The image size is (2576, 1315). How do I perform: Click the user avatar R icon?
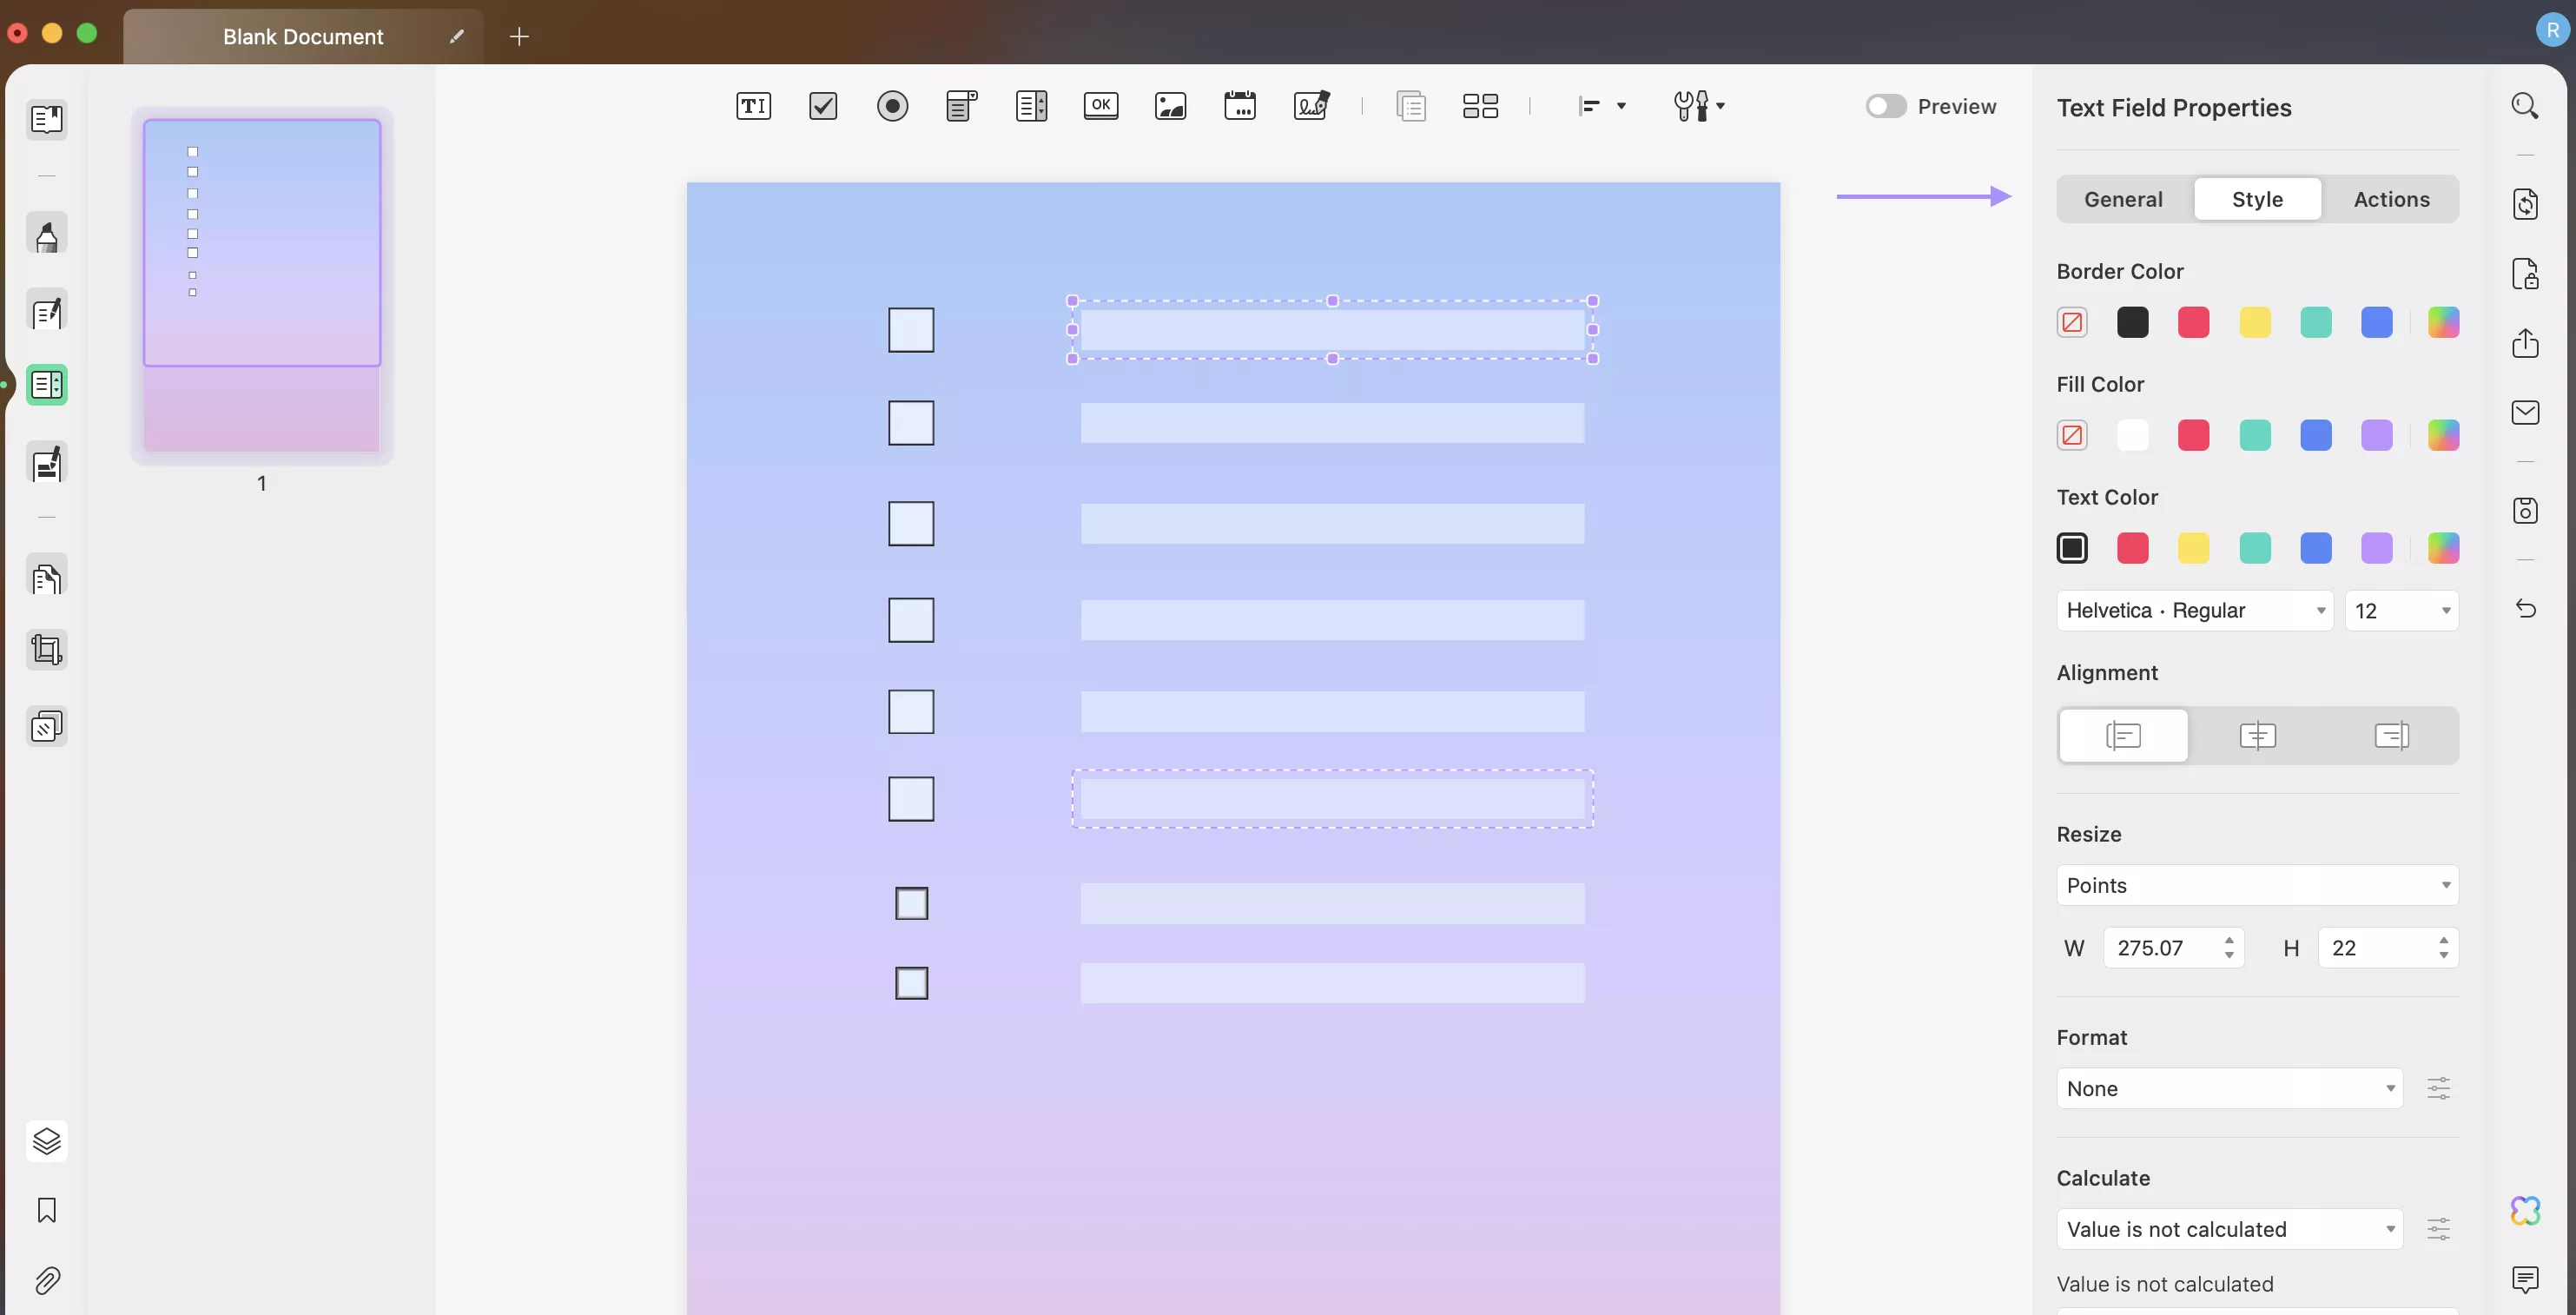[x=2553, y=30]
